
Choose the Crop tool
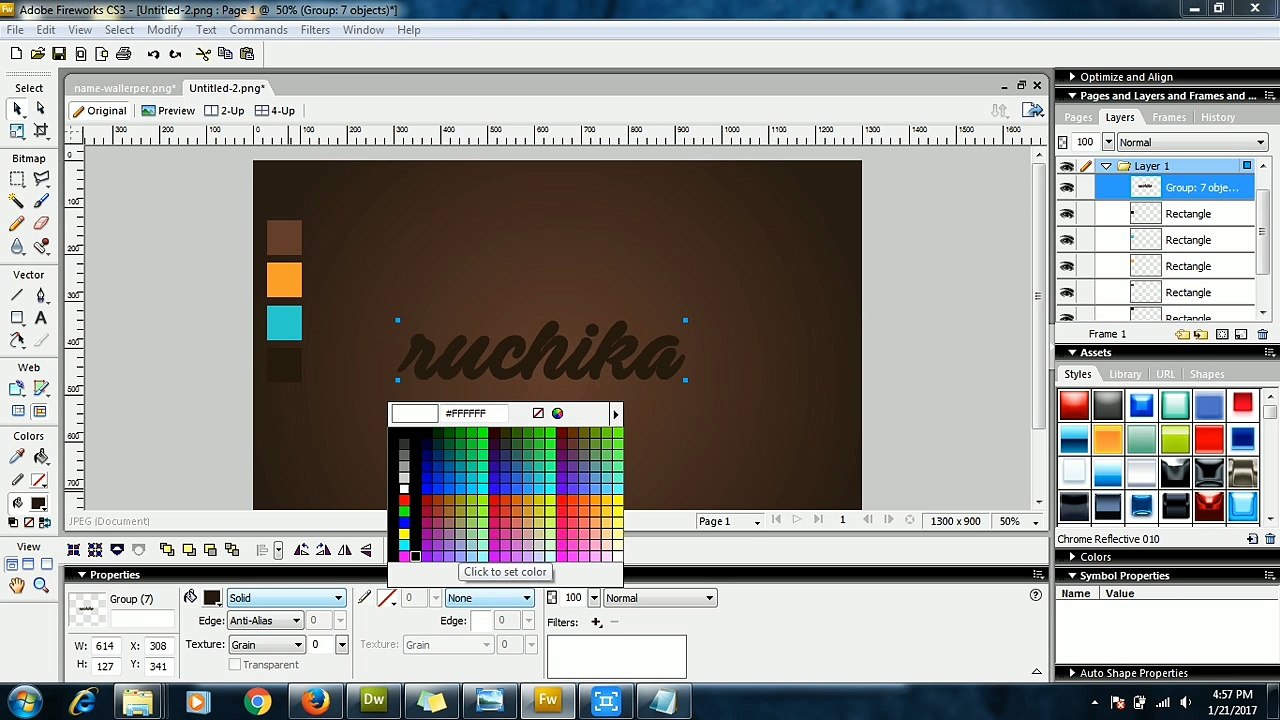coord(40,130)
